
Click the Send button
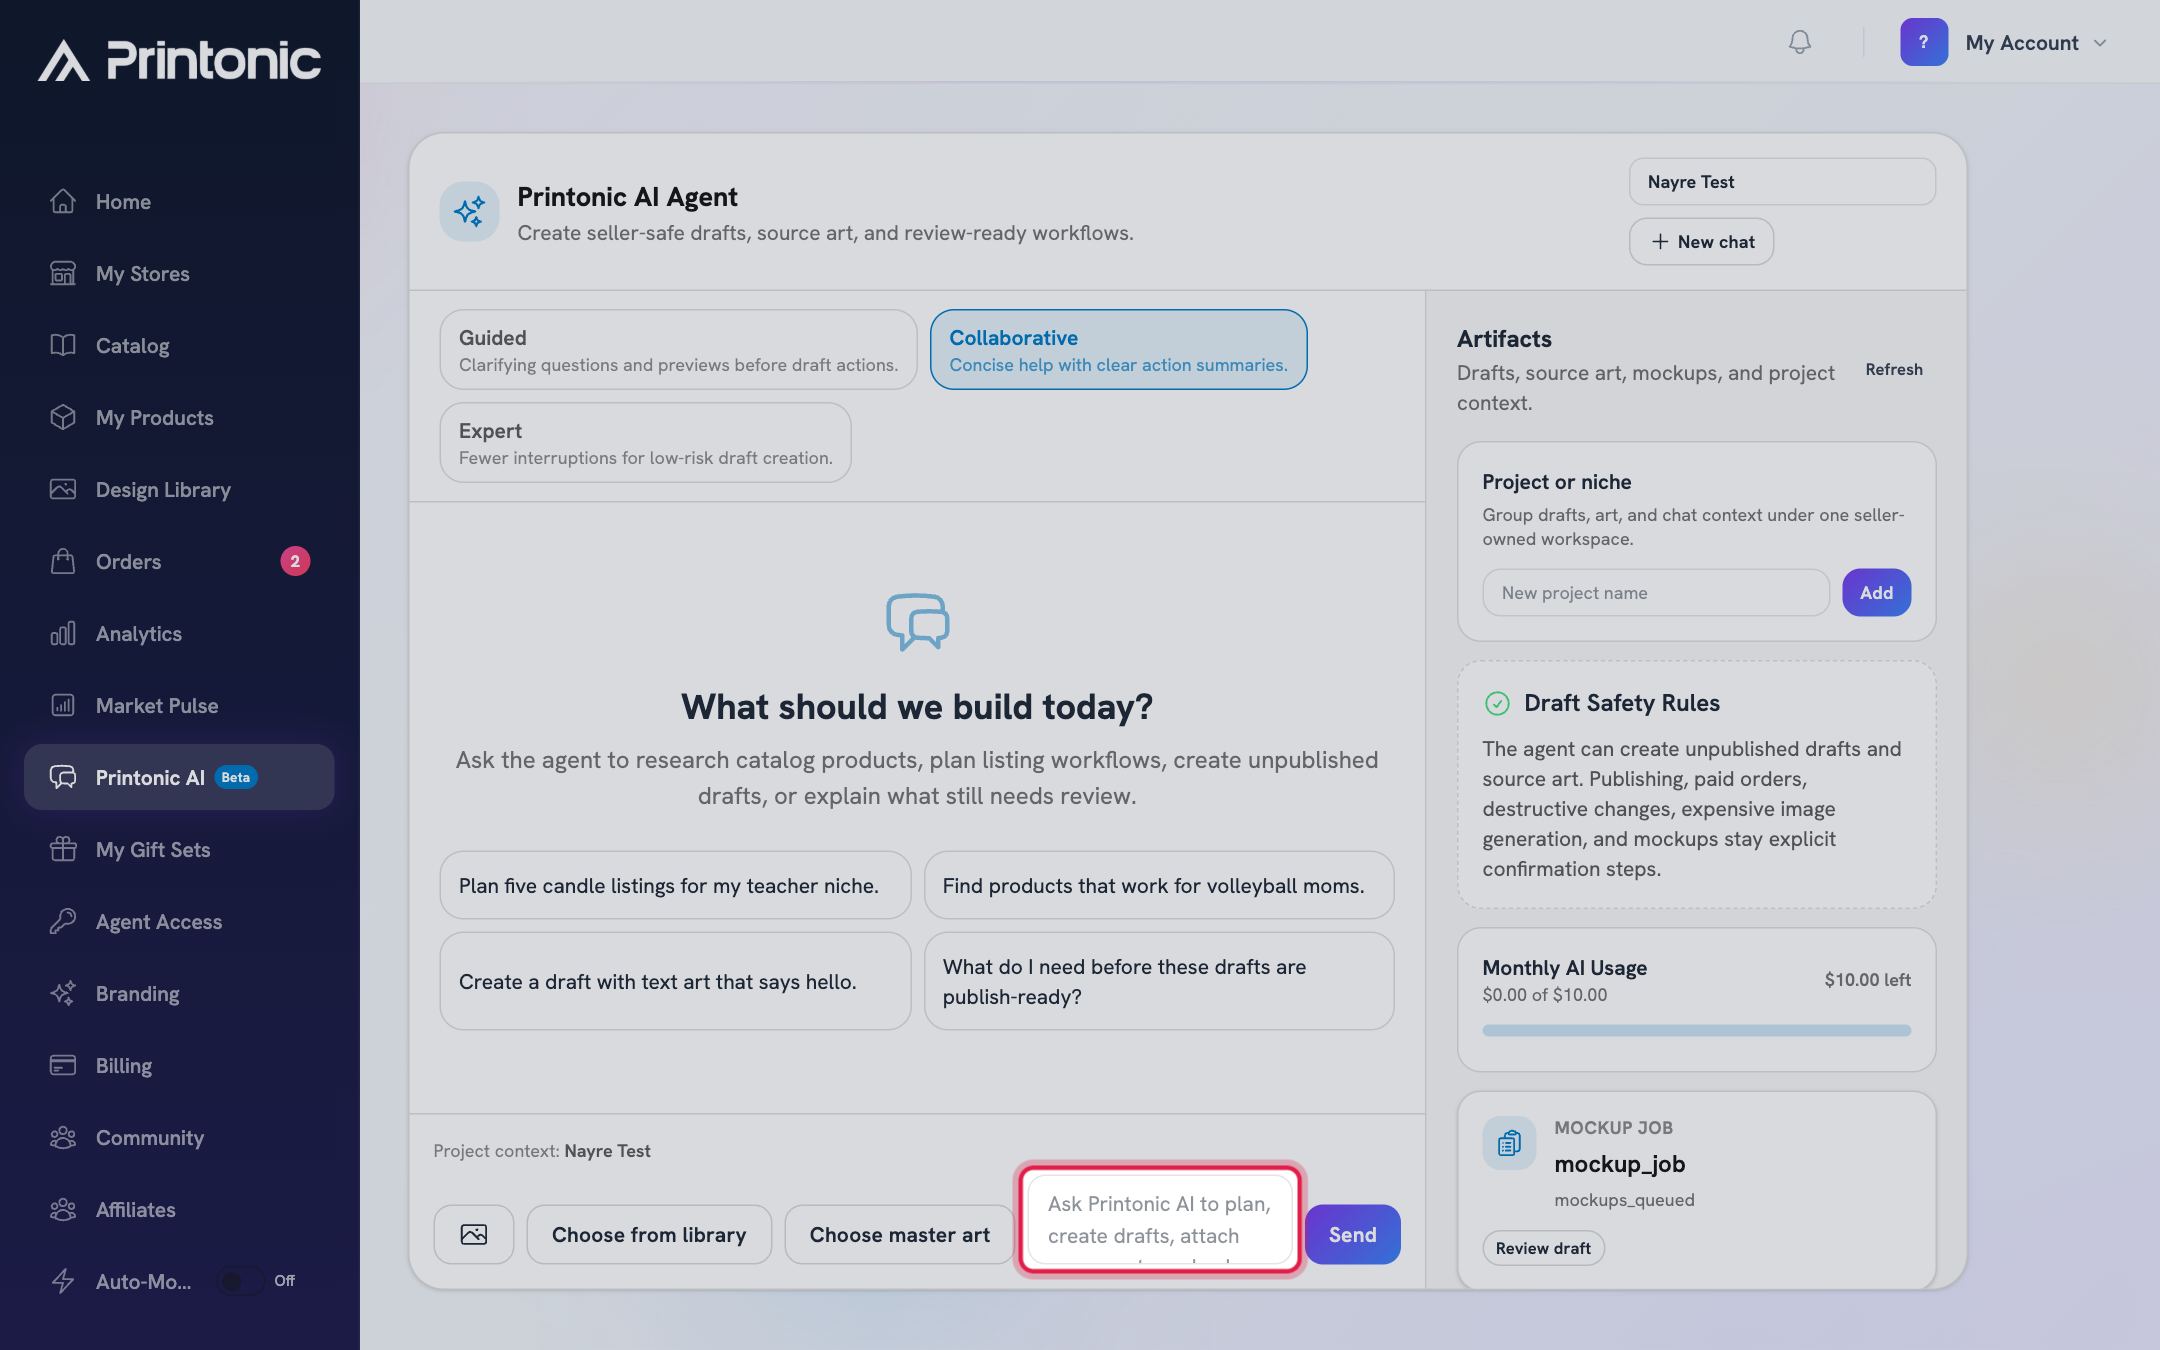1352,1234
